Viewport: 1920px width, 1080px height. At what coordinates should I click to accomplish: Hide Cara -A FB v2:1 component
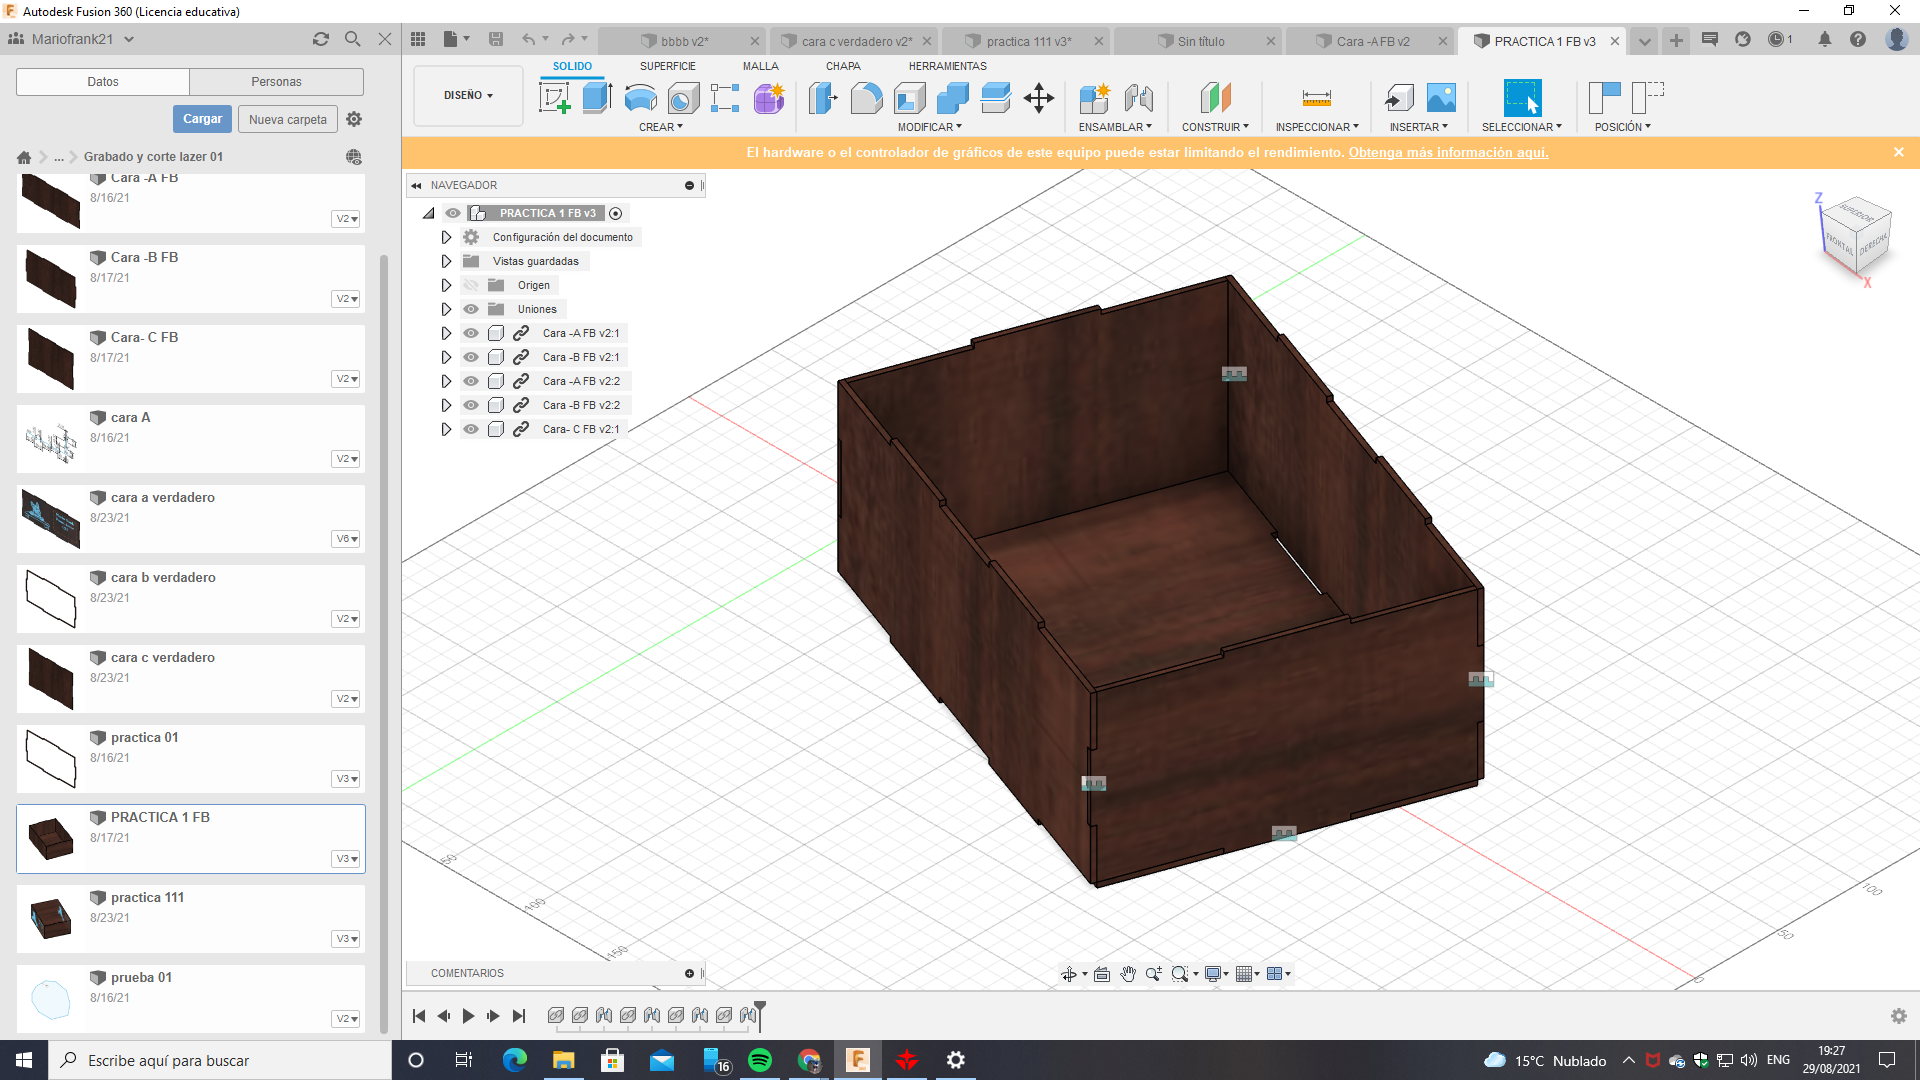pyautogui.click(x=471, y=333)
